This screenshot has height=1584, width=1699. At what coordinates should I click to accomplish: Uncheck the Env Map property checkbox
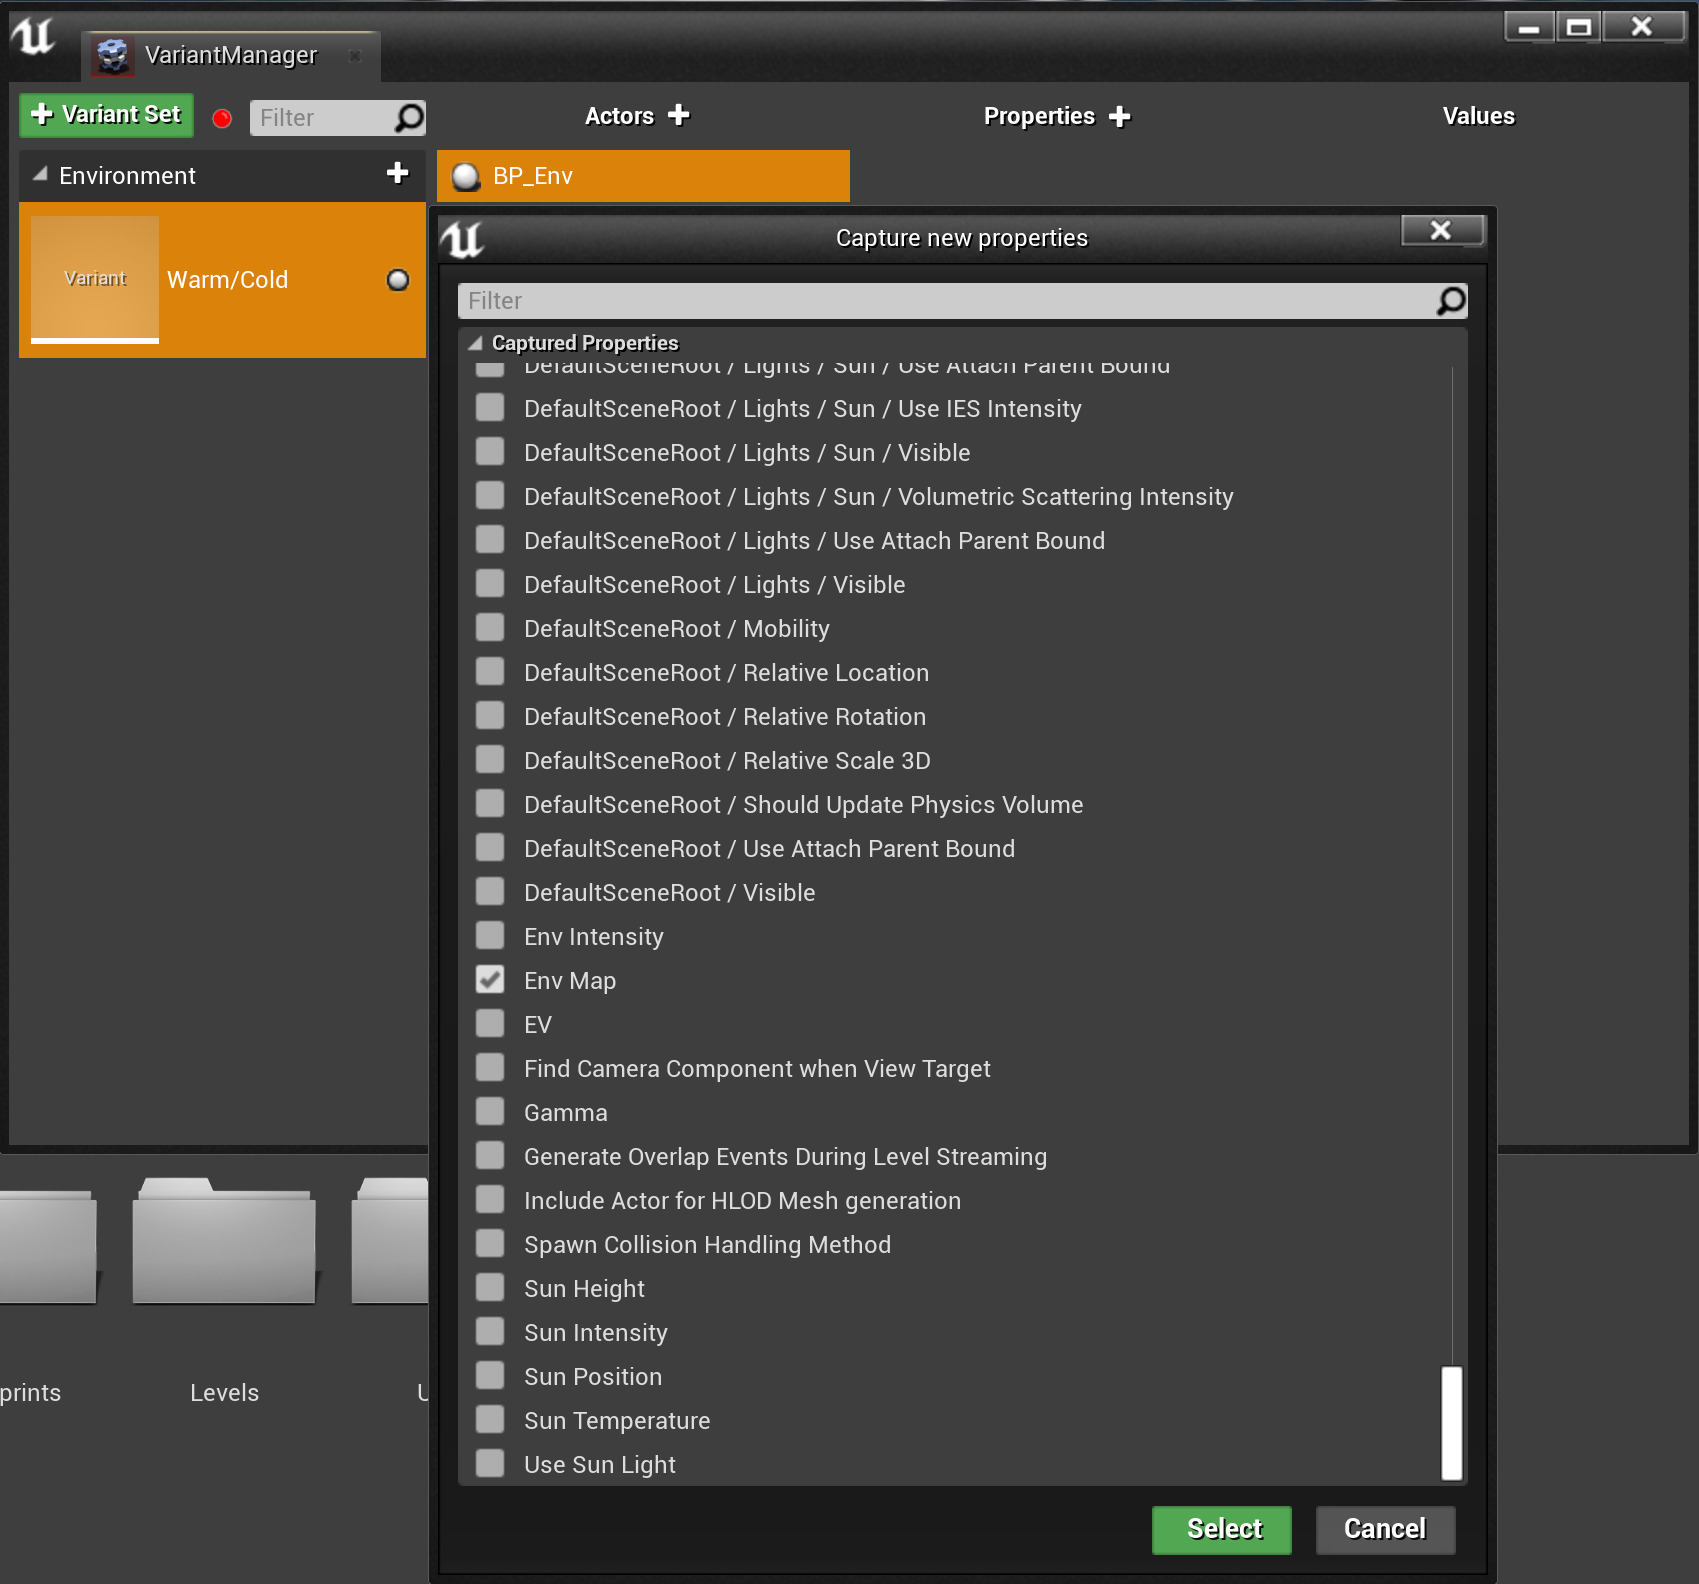[x=490, y=980]
